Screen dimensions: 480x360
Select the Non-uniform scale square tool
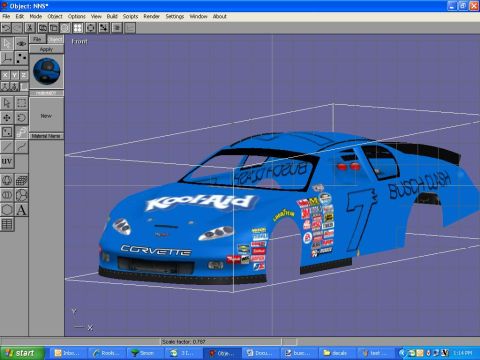(7, 132)
